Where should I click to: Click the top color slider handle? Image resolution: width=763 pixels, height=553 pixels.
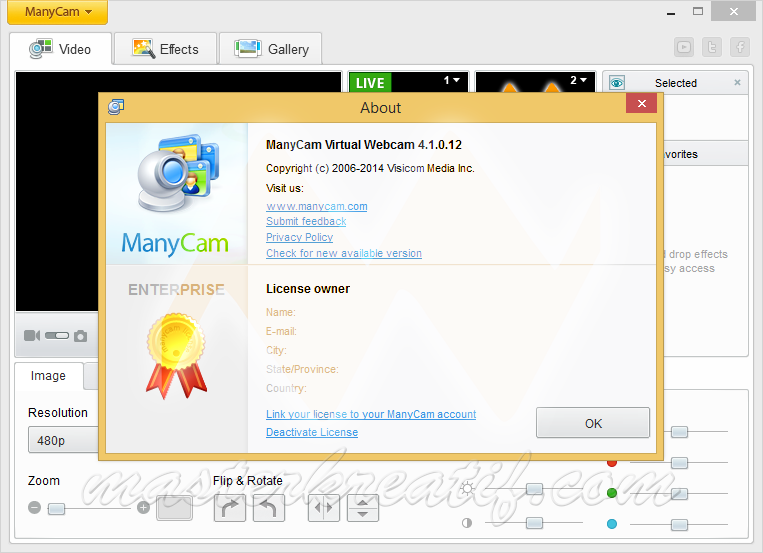679,432
